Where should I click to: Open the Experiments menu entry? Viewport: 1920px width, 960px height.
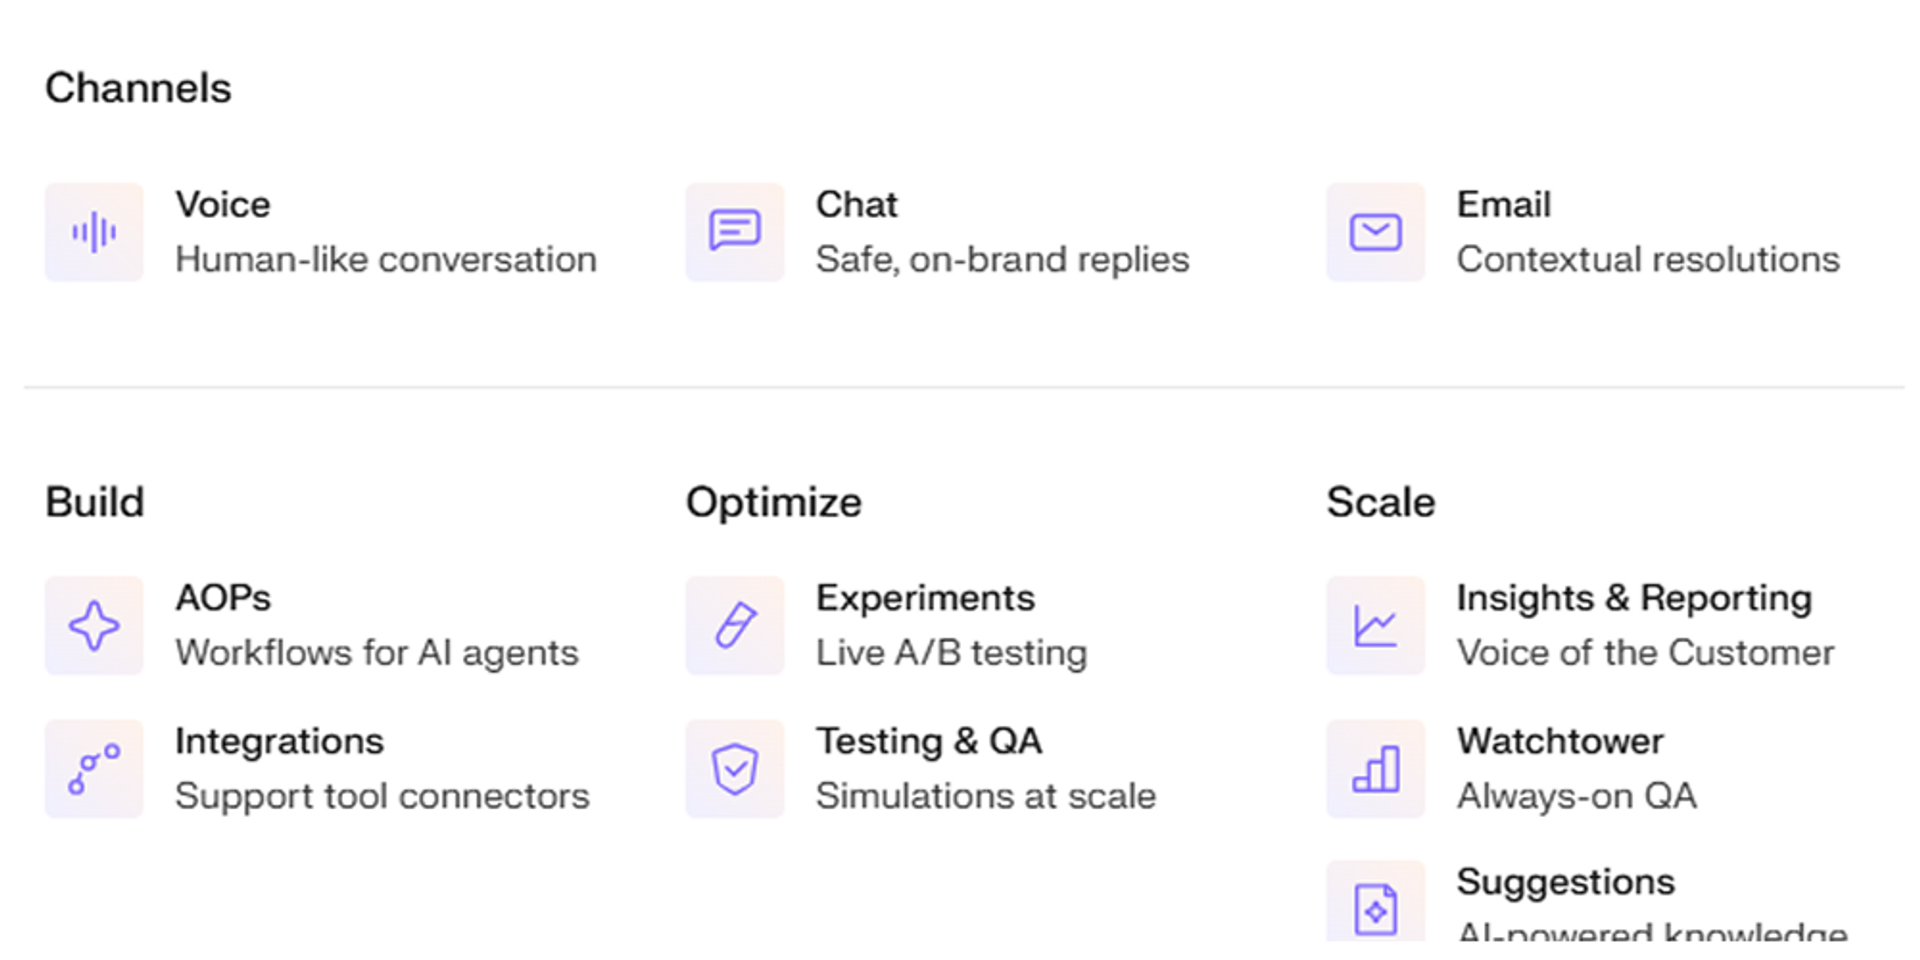[925, 598]
